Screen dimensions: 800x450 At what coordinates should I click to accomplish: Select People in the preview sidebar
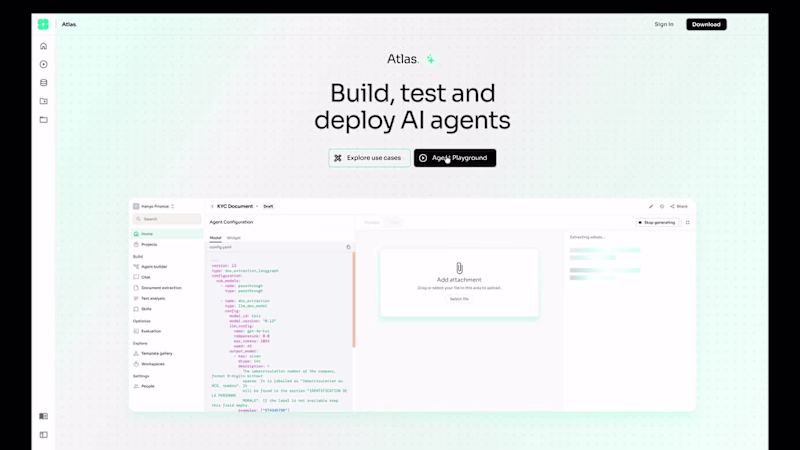(x=147, y=386)
